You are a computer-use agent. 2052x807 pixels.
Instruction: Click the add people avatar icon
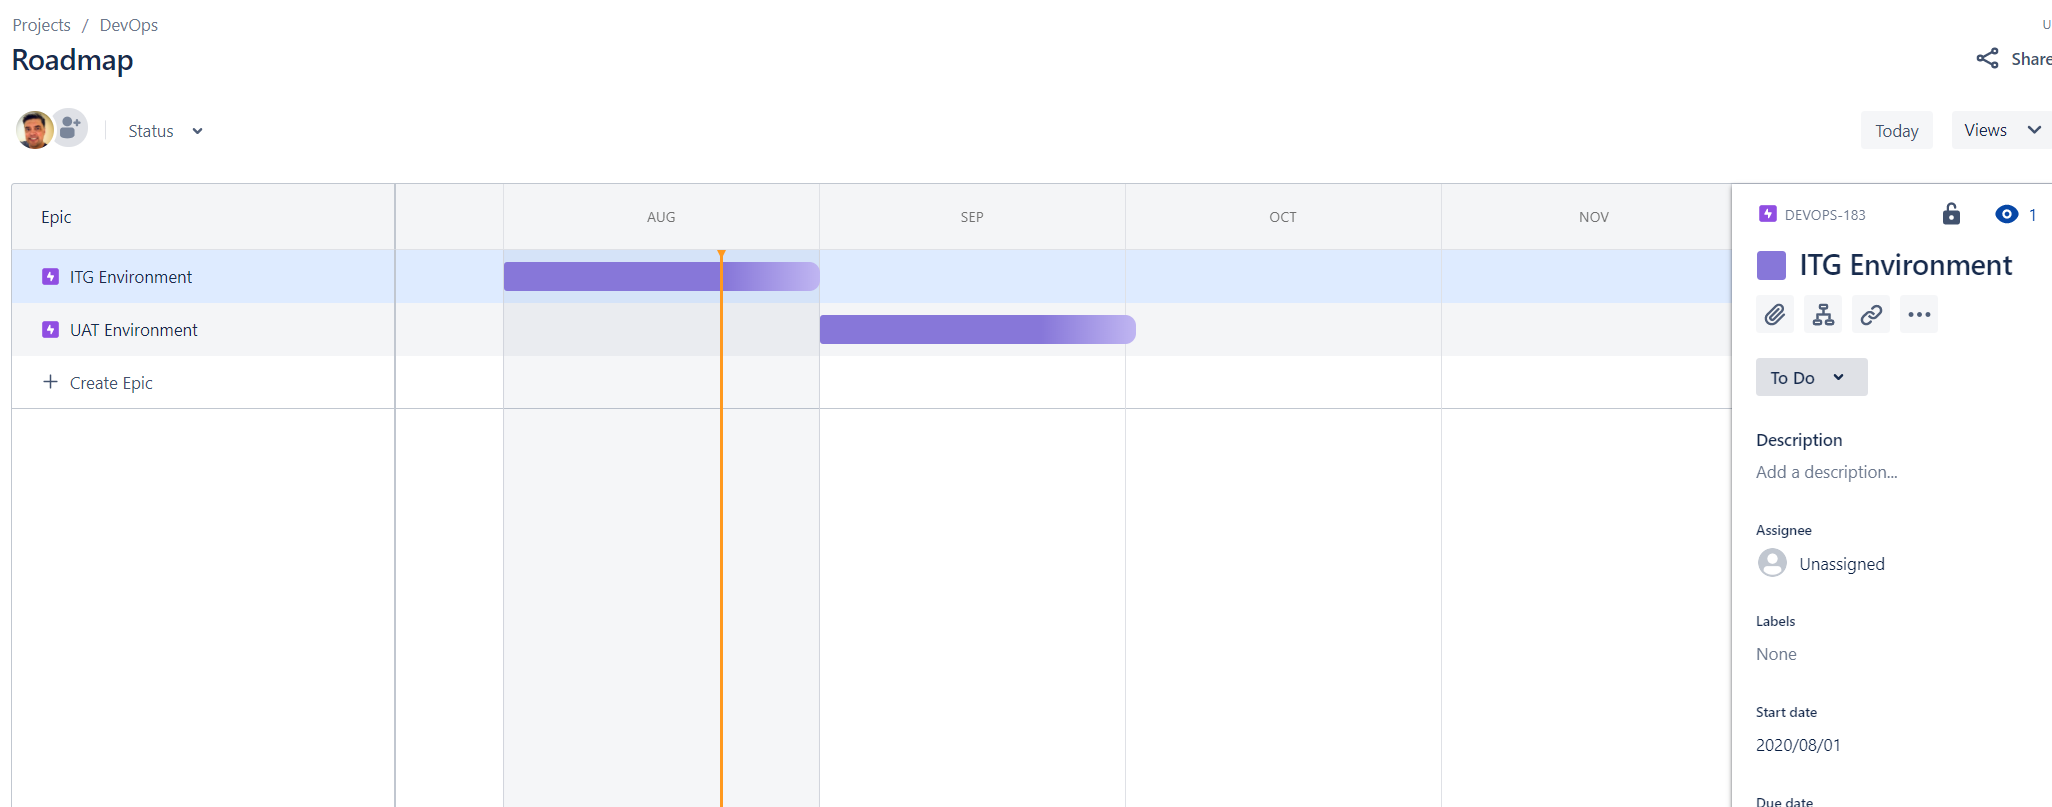pos(70,128)
